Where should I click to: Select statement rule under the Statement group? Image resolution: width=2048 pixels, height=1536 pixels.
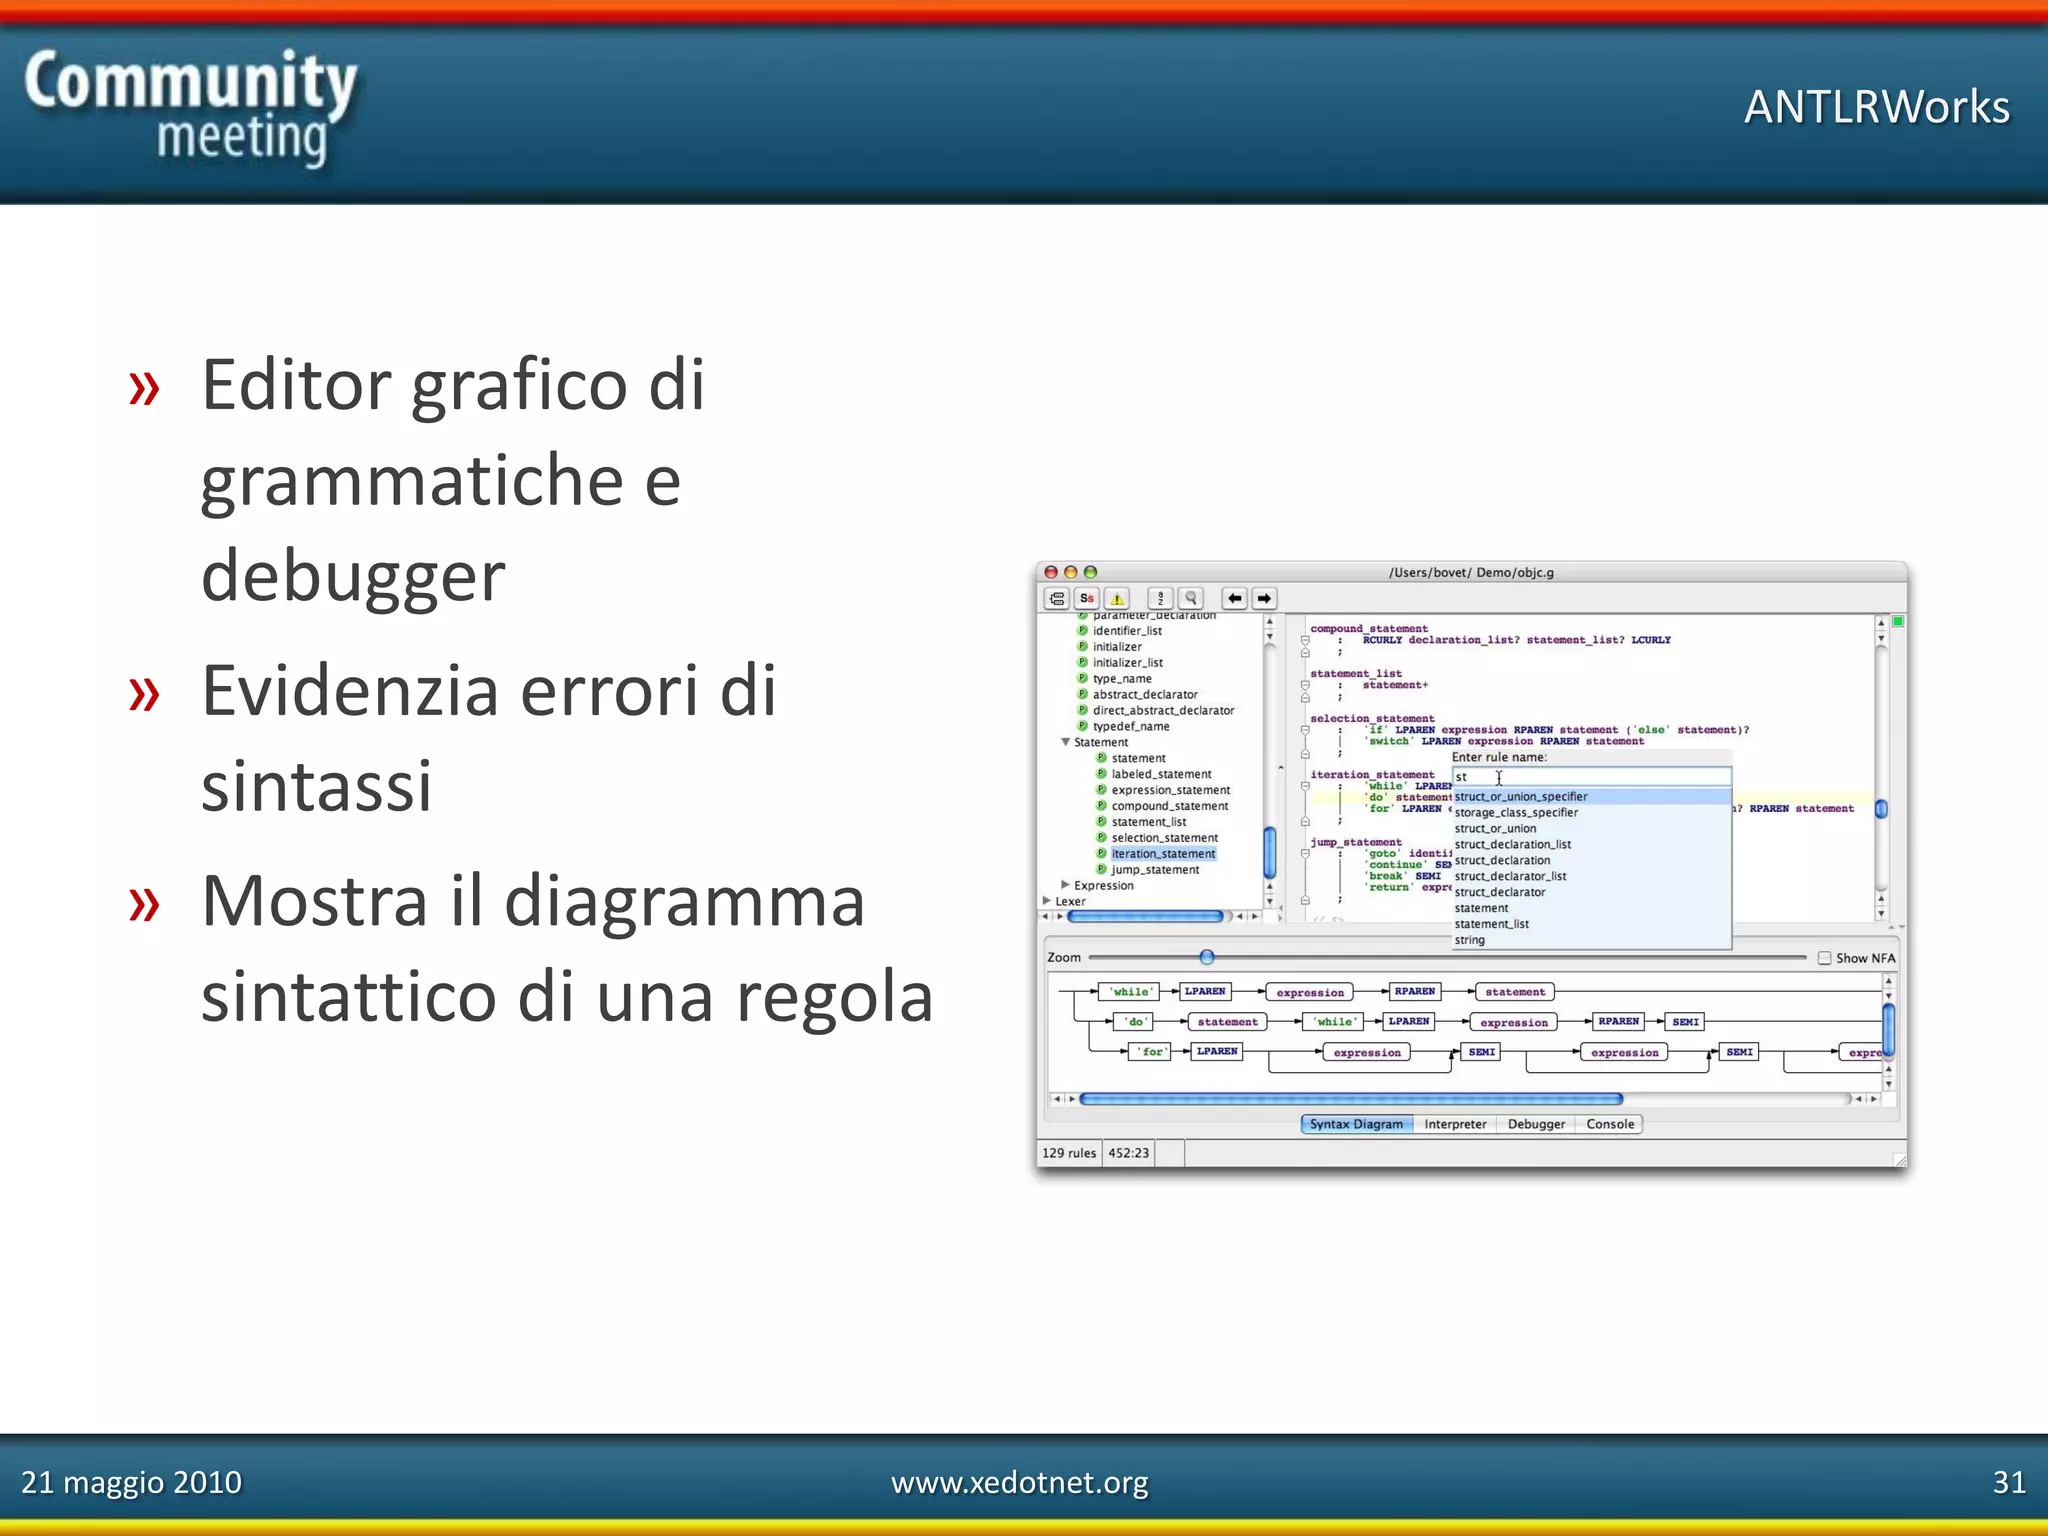[1138, 758]
